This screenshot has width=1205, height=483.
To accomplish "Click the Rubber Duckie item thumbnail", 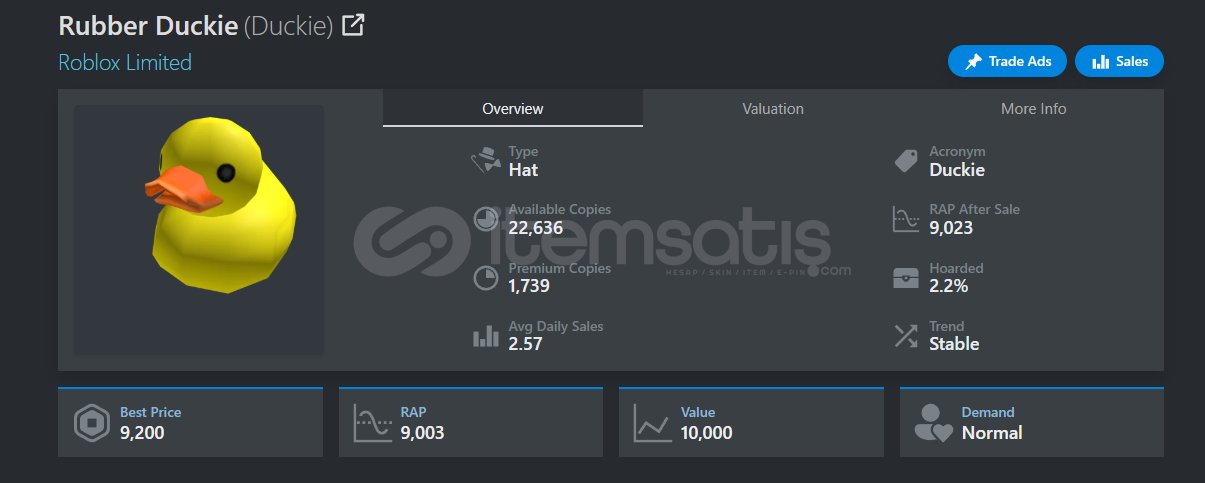I will [199, 230].
